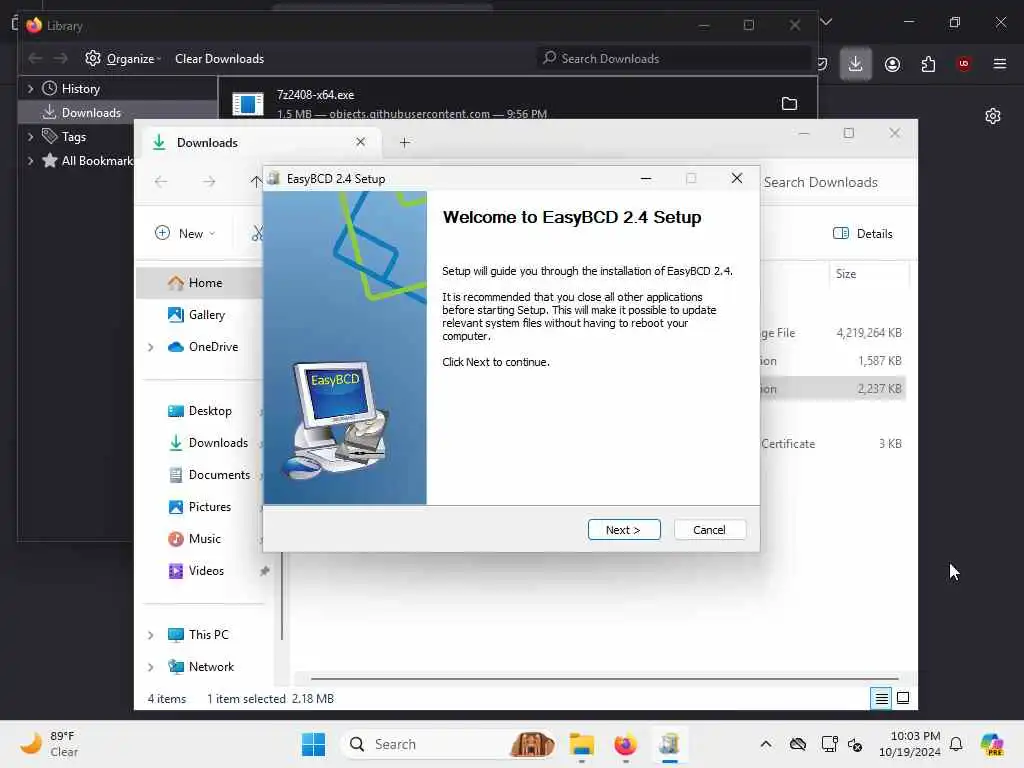Click the uBlock Origin extension icon
1024x768 pixels.
963,64
